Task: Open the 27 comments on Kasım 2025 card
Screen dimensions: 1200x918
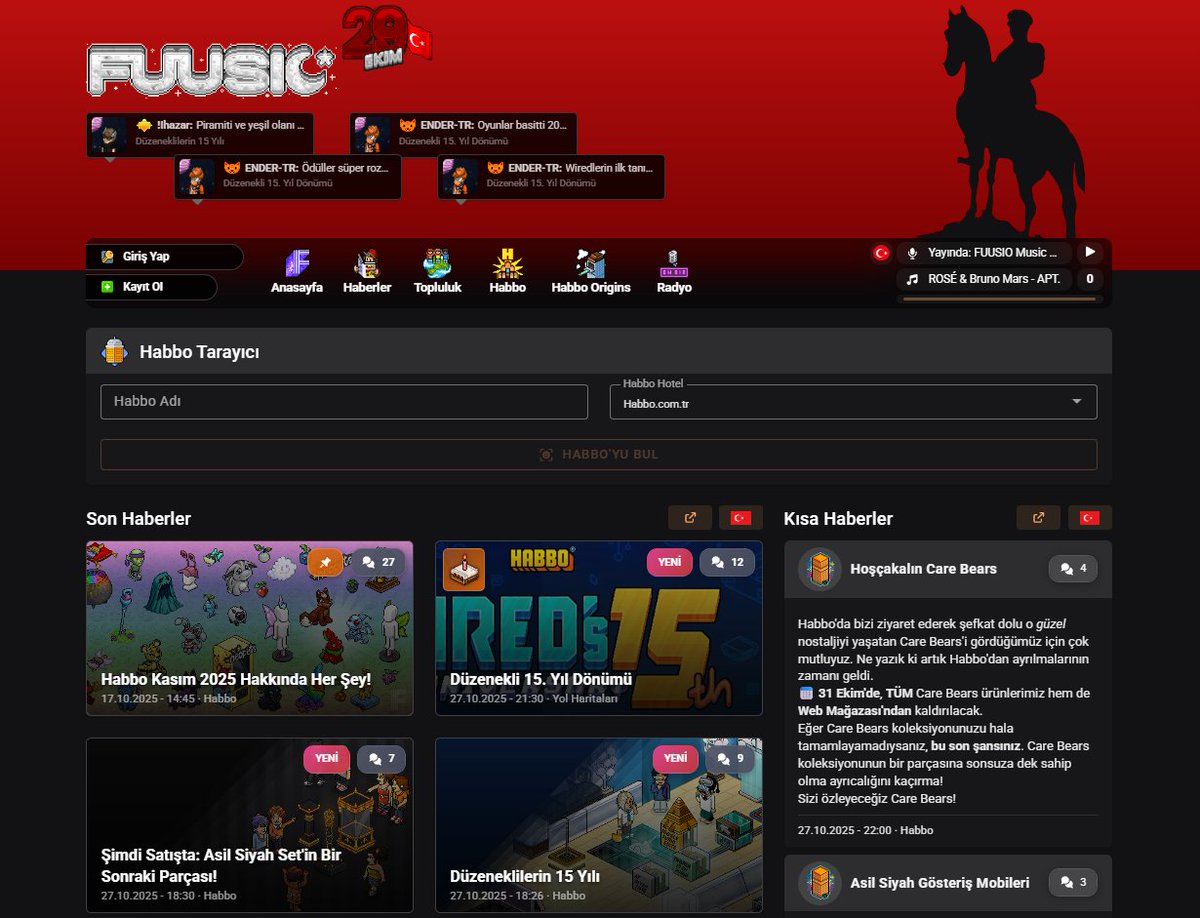Action: tap(378, 563)
